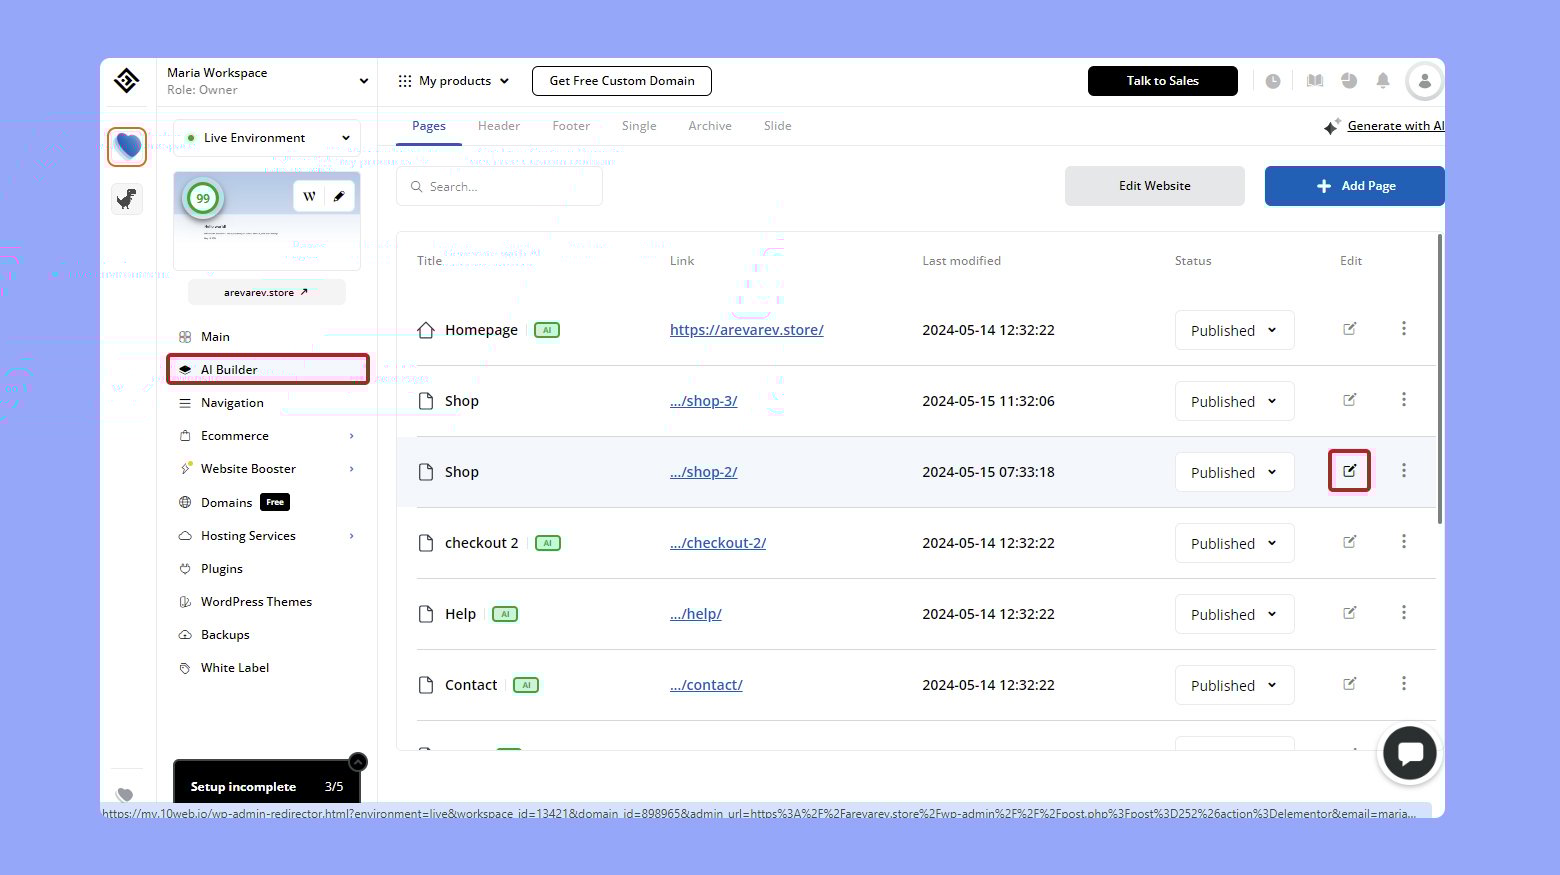
Task: Click the WordPress admin icon on thumbnail
Action: click(310, 196)
